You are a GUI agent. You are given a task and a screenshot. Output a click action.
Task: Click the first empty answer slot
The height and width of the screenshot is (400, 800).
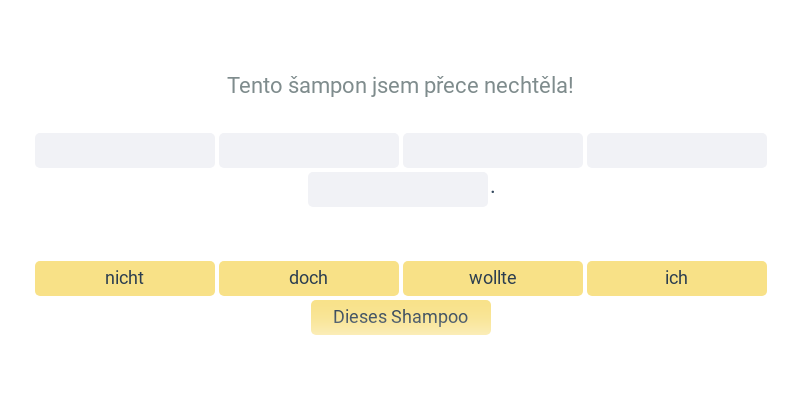coord(125,150)
